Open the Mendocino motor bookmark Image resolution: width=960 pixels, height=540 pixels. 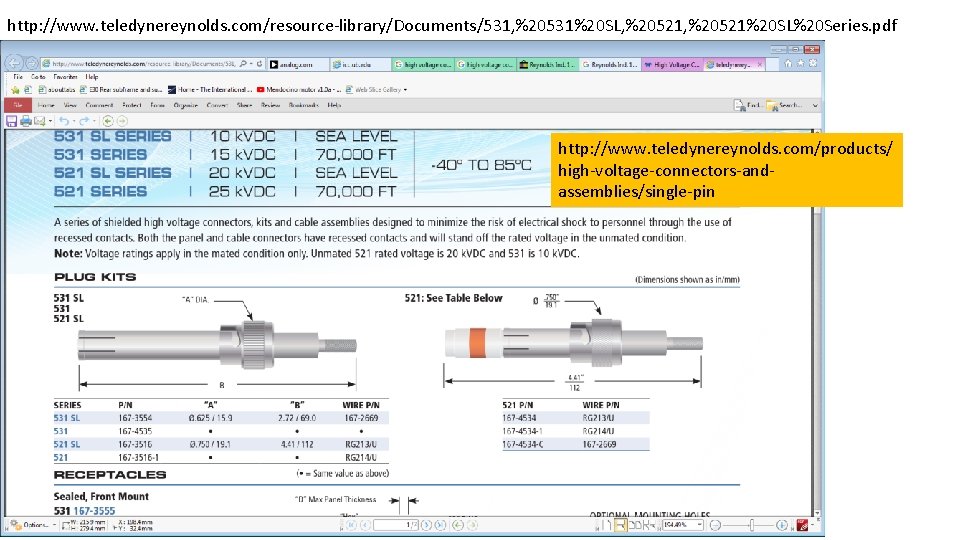(299, 90)
